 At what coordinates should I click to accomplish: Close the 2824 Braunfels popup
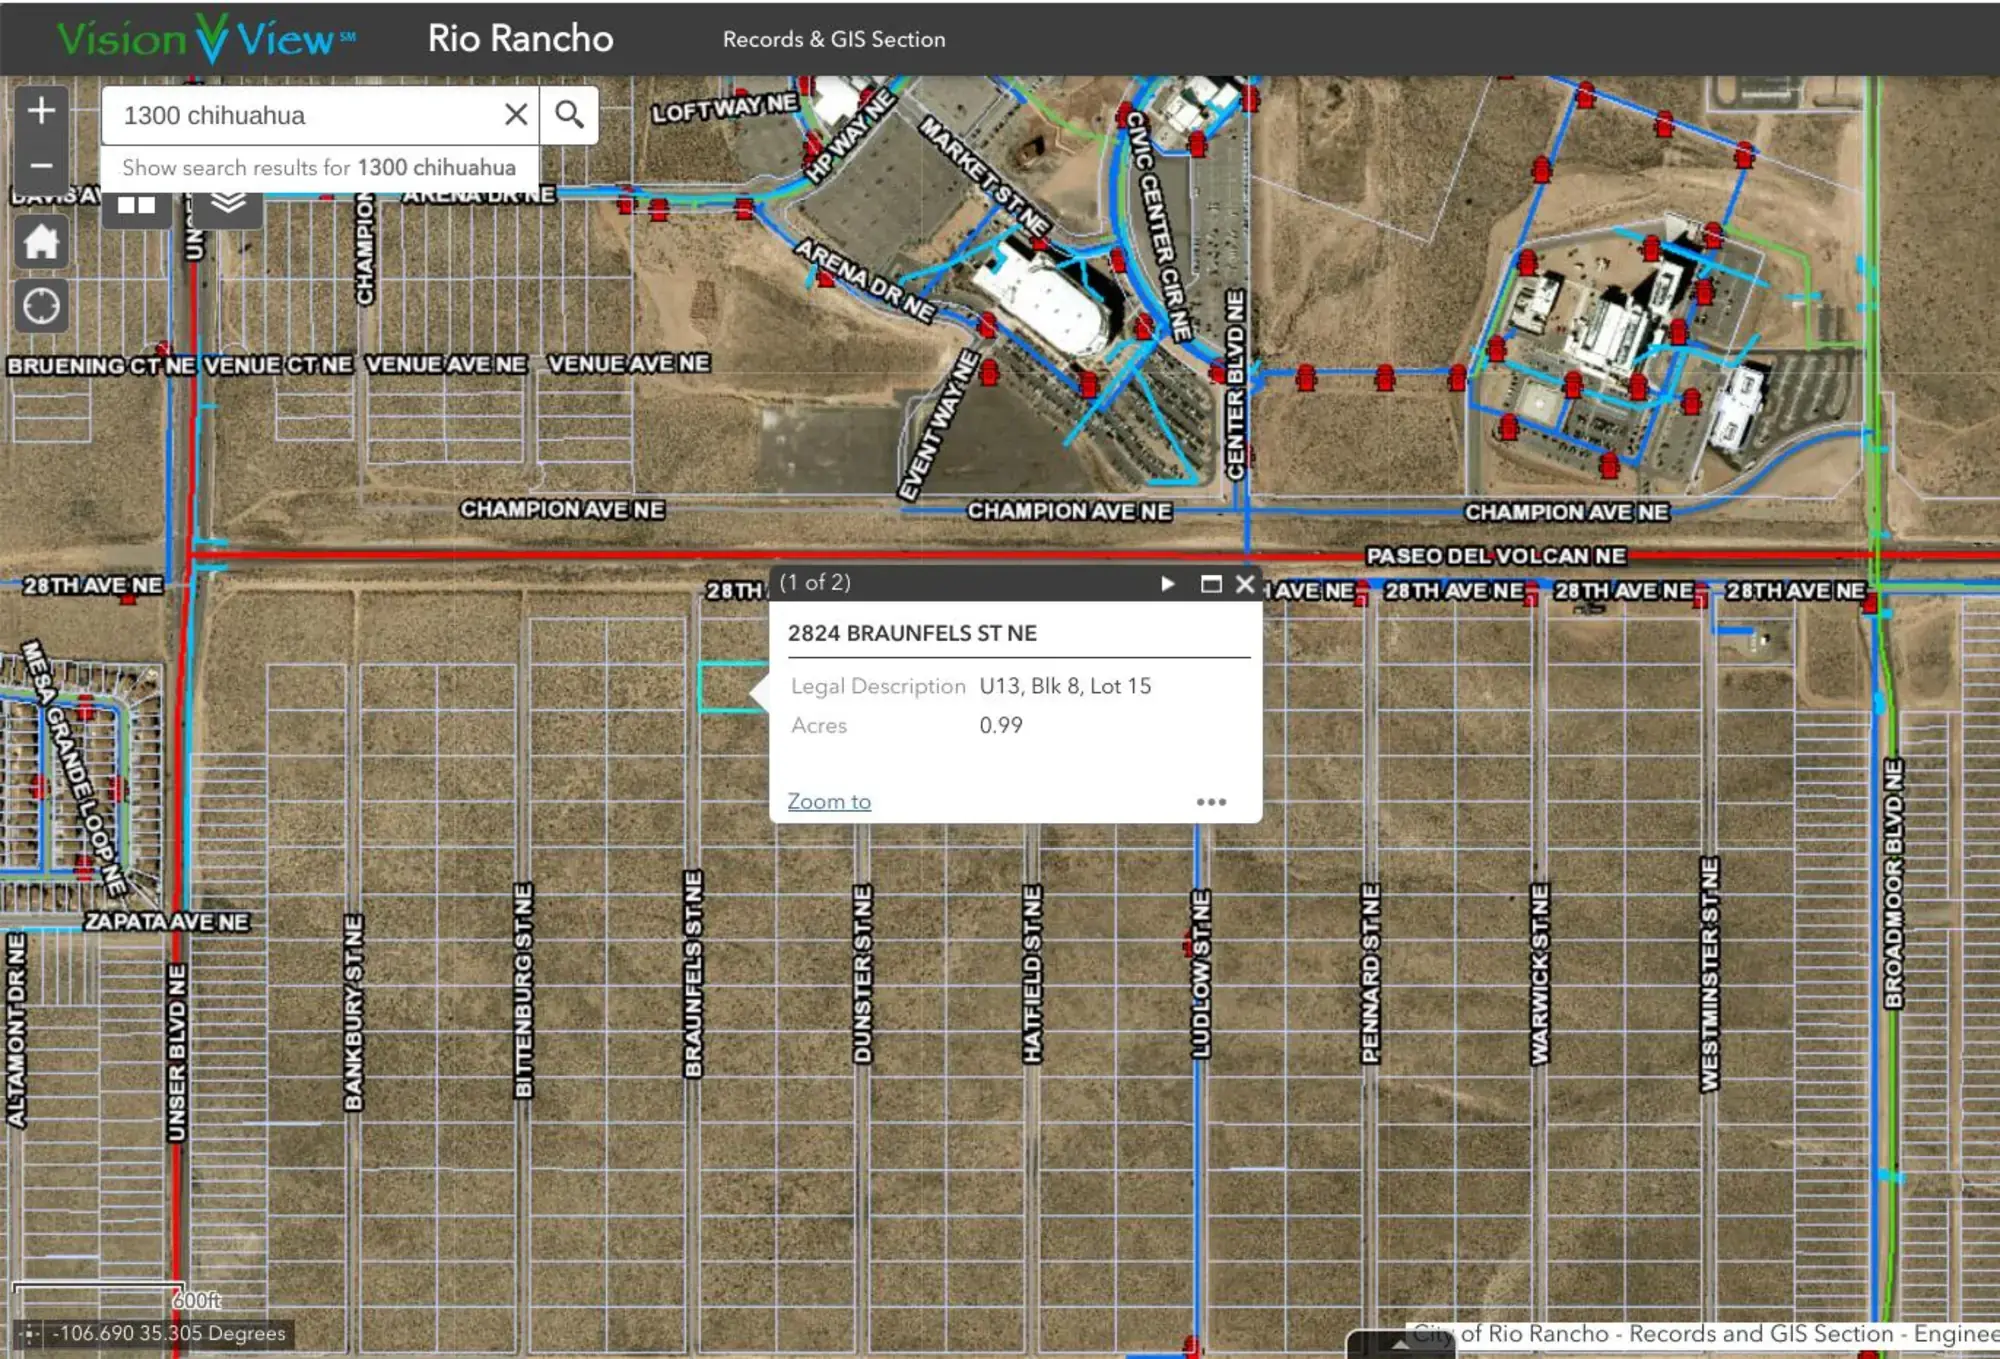(x=1245, y=583)
